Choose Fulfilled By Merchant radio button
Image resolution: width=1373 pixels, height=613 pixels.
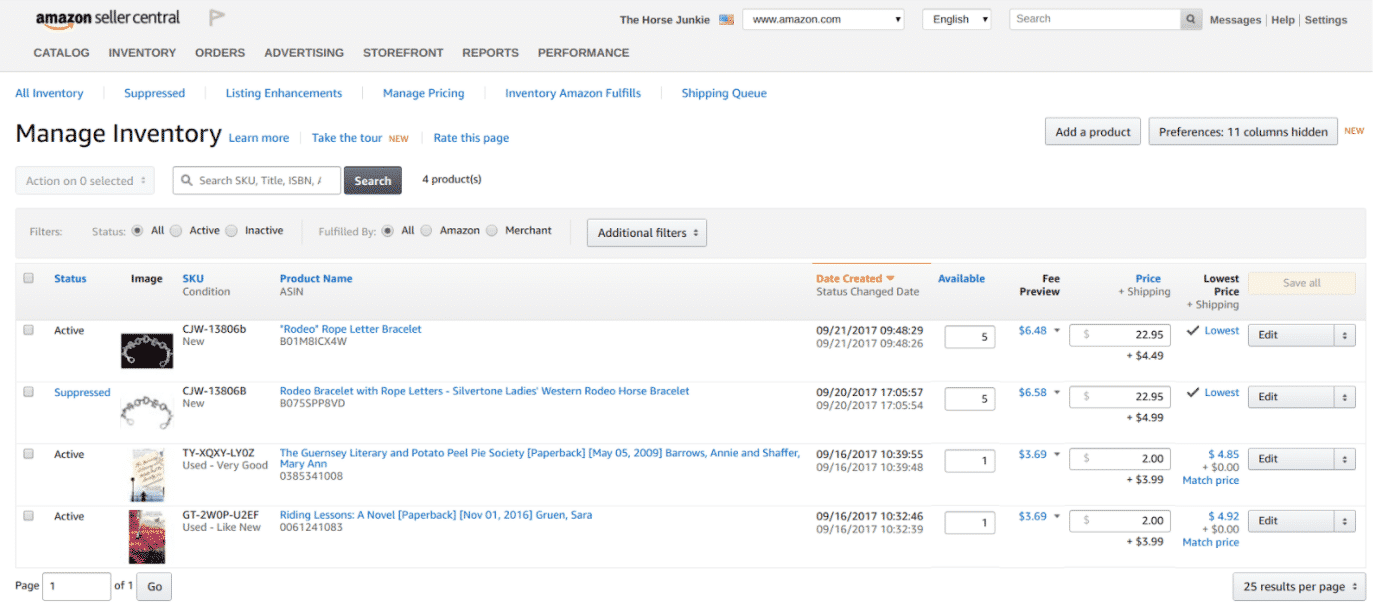(x=492, y=231)
